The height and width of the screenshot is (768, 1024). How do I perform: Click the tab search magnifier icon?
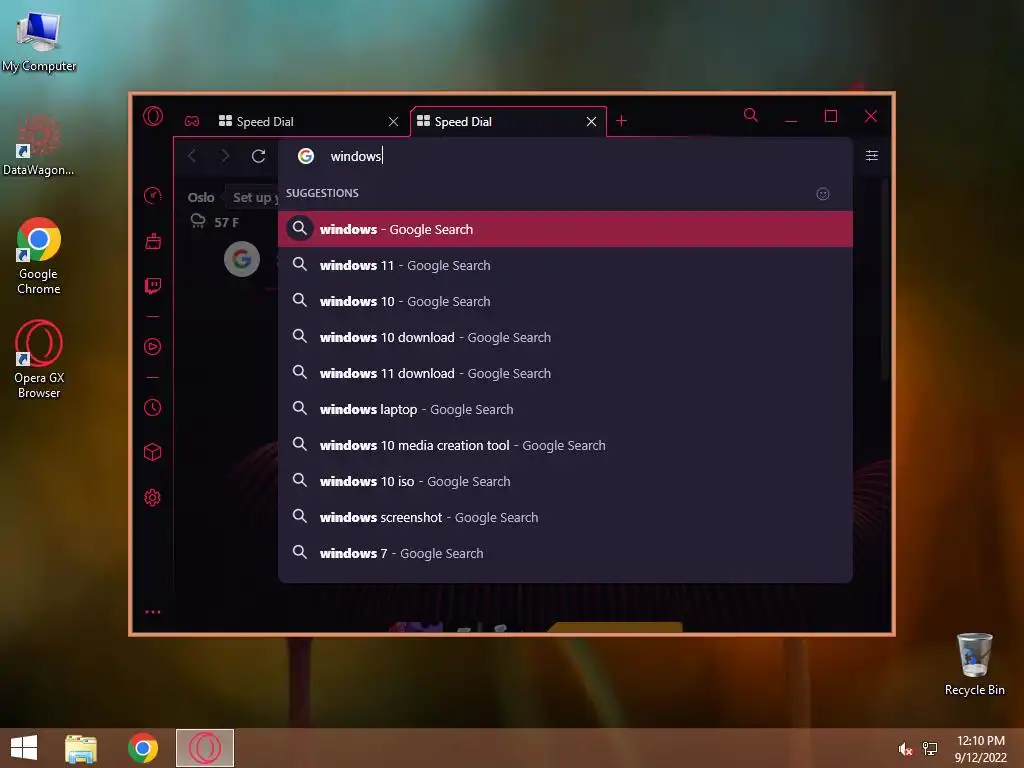pos(751,116)
